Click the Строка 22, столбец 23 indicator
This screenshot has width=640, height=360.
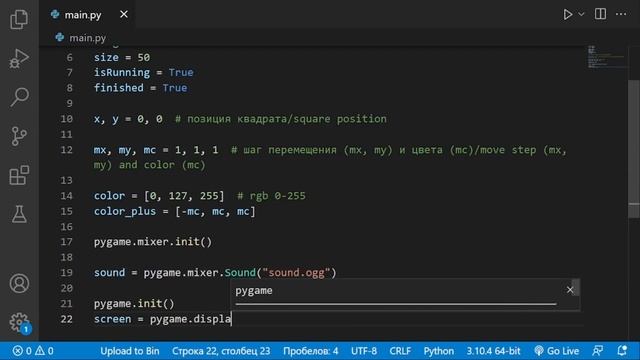click(221, 351)
